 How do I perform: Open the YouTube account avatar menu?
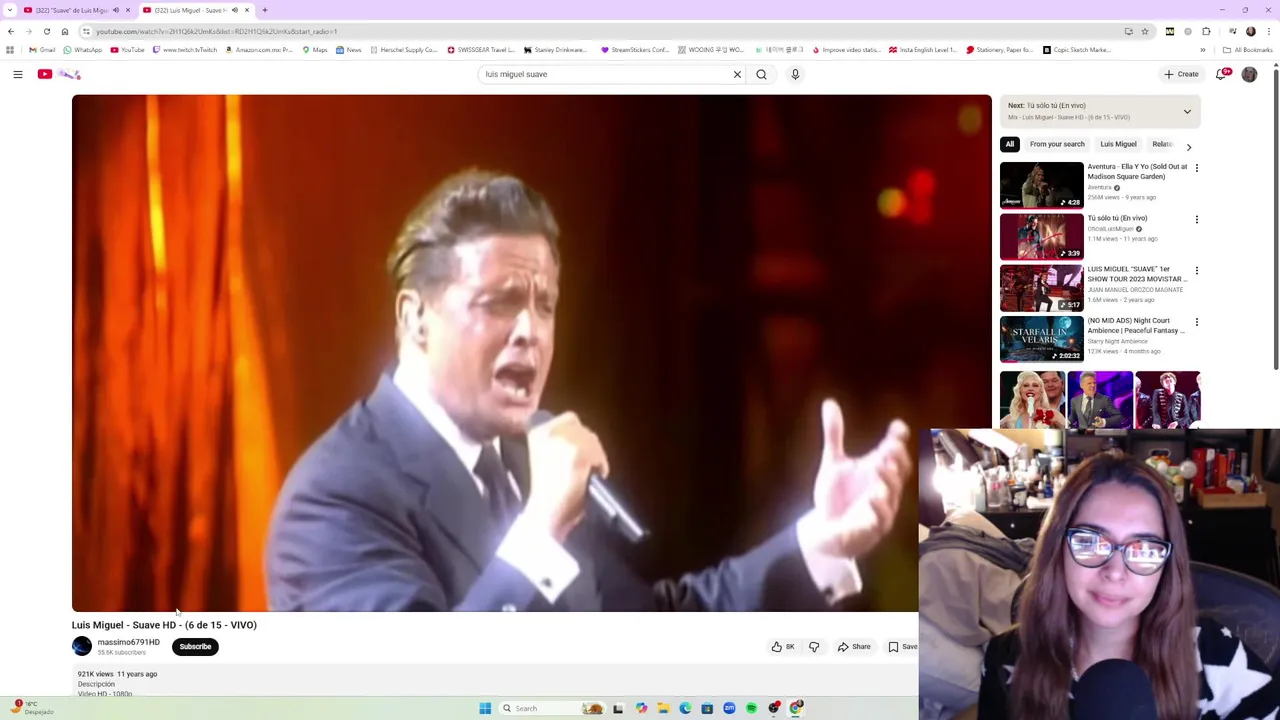pyautogui.click(x=1249, y=74)
